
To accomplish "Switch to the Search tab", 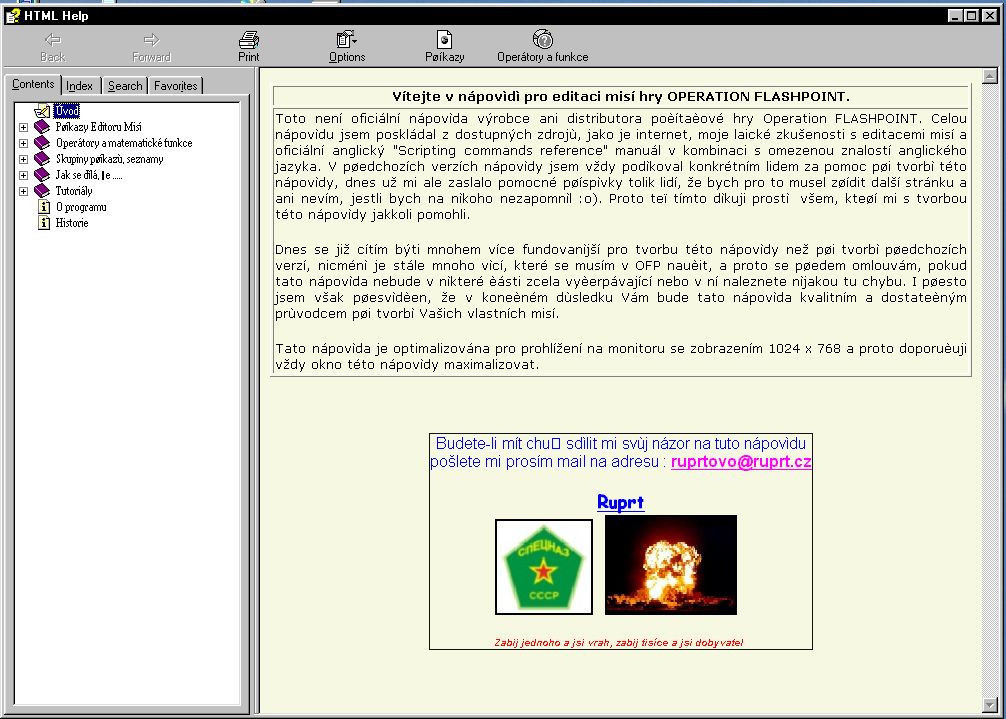I will [125, 86].
